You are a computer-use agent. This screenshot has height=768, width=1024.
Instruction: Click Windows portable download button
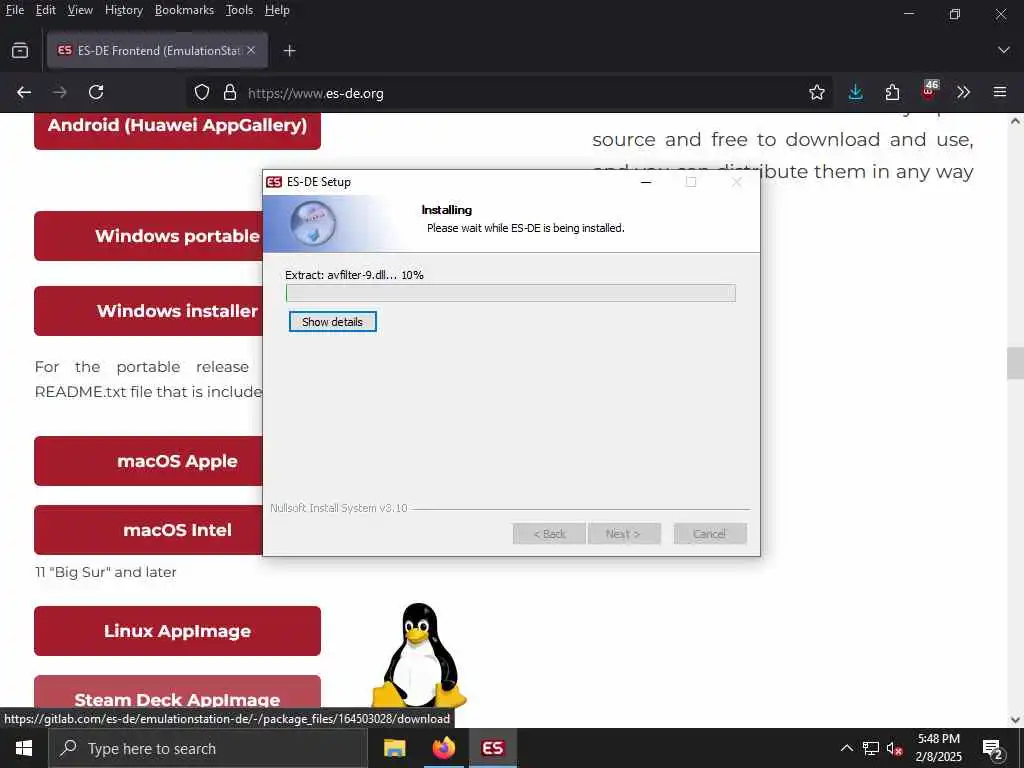click(149, 236)
